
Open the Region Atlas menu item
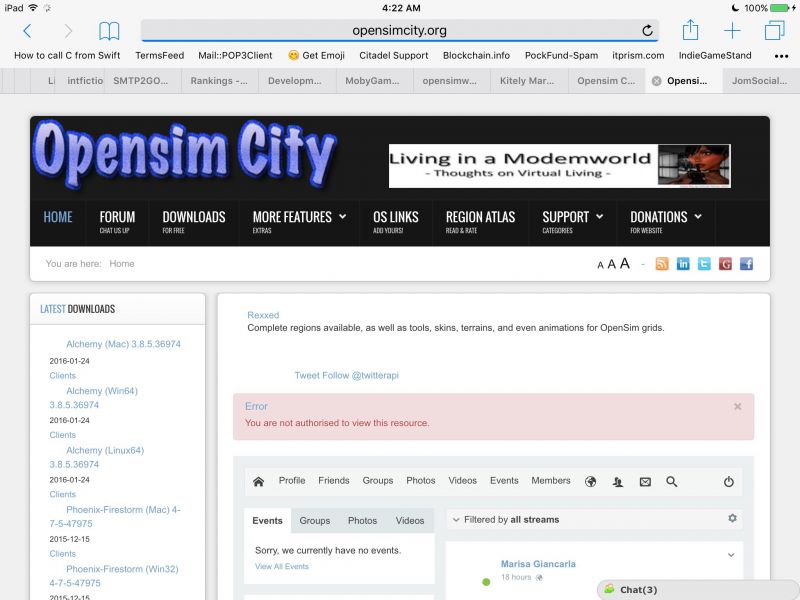[480, 222]
